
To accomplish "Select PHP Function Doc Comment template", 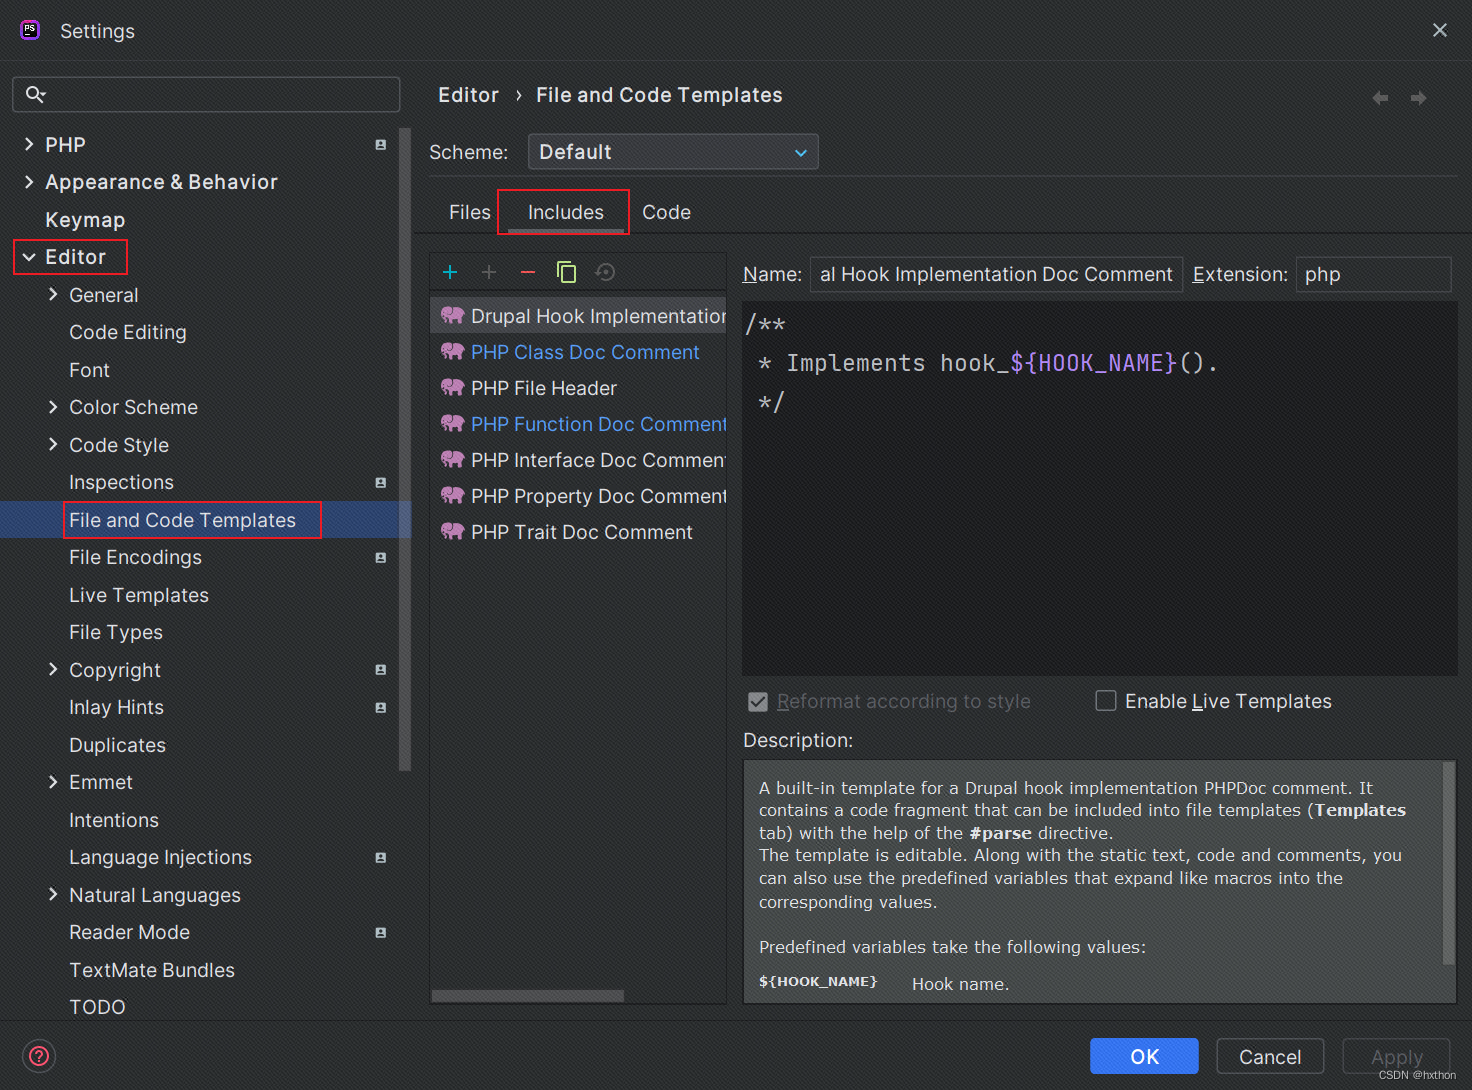I will (x=578, y=424).
